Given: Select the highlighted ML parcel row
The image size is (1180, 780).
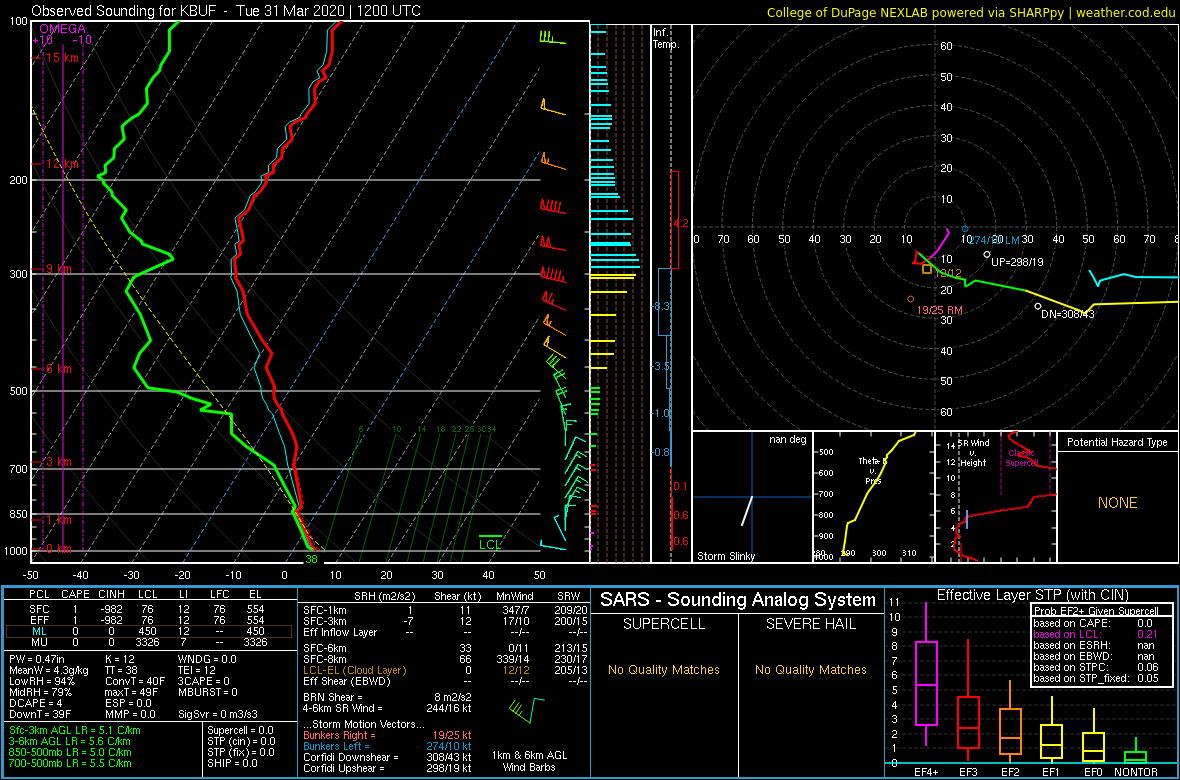Looking at the screenshot, I should pos(148,632).
